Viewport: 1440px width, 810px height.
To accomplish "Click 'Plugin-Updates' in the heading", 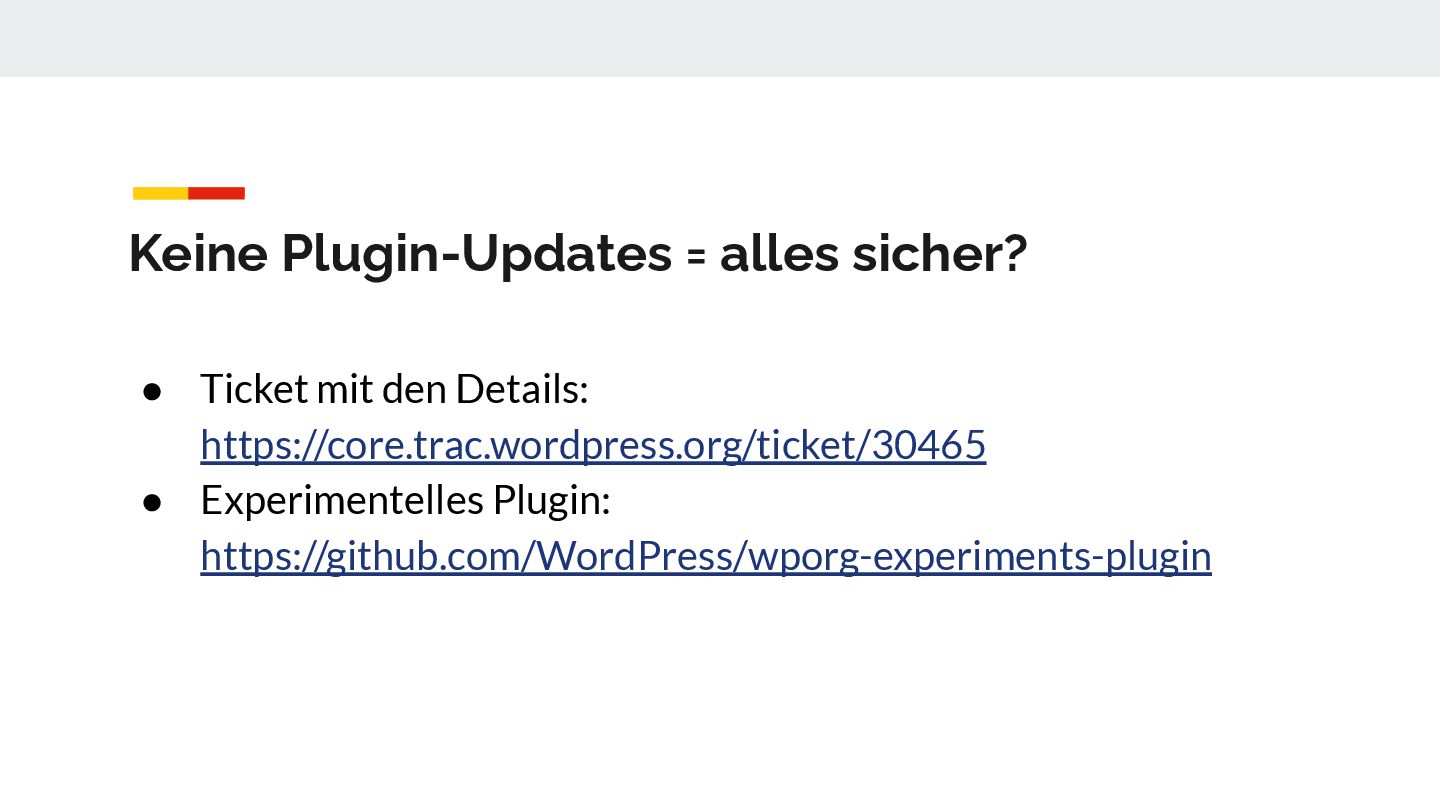I will pyautogui.click(x=476, y=254).
